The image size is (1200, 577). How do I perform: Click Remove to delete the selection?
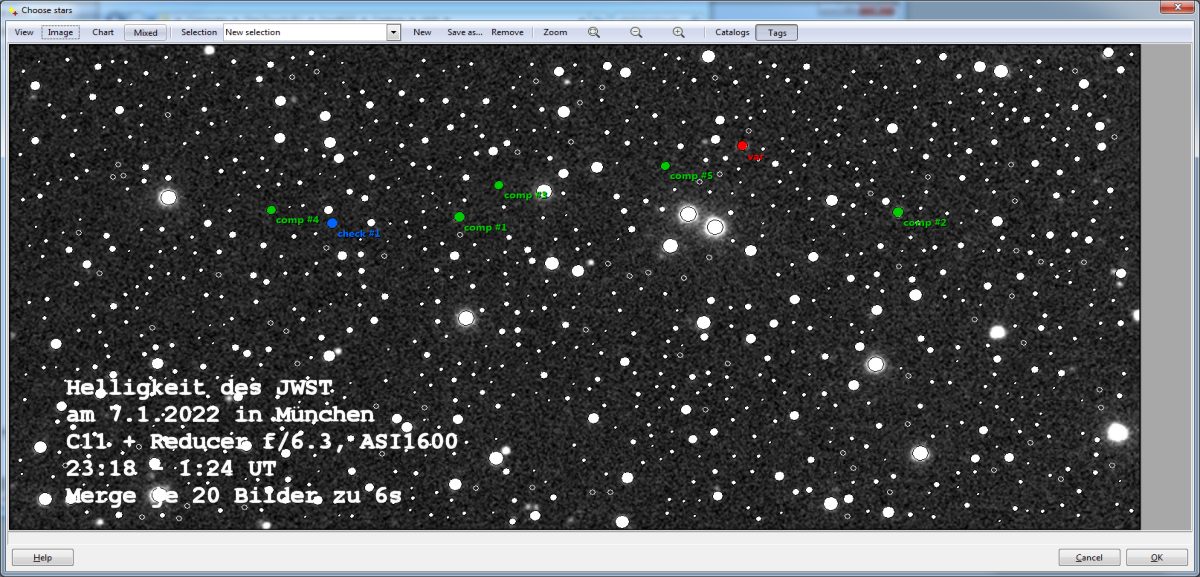point(507,32)
